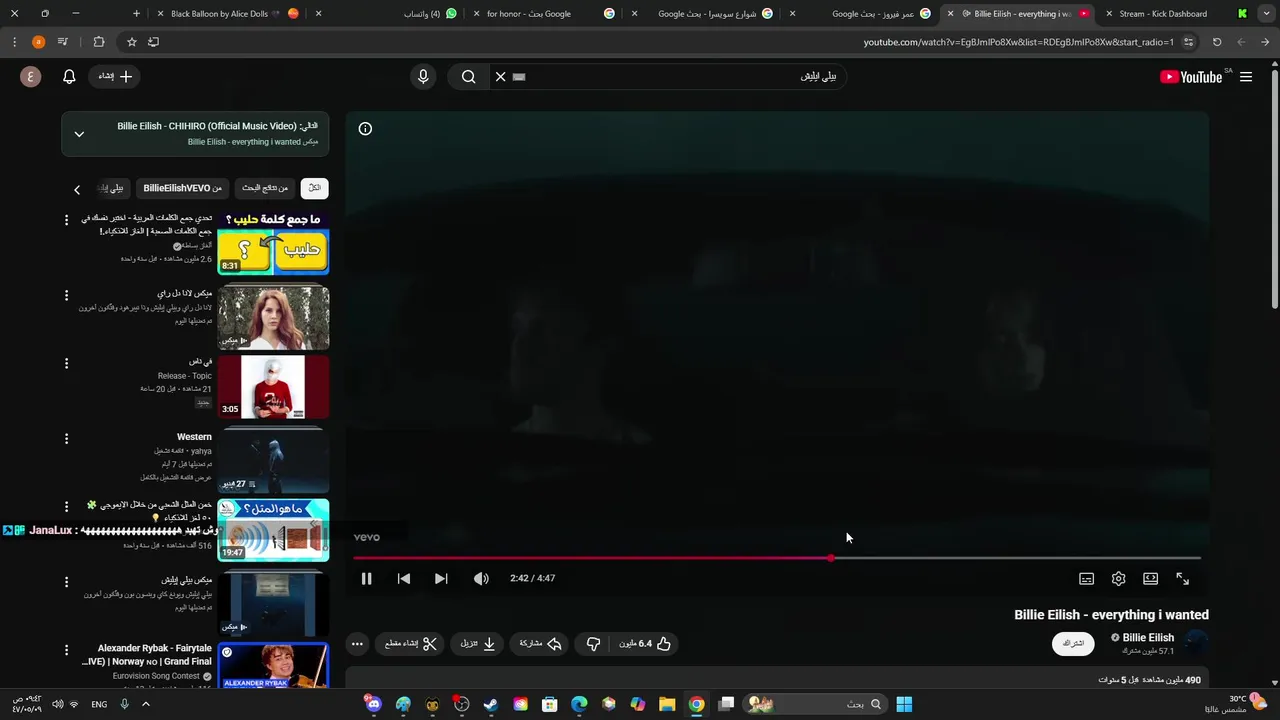Open Microsoft Store from the taskbar
Screen dimensions: 1280x720
coord(550,704)
